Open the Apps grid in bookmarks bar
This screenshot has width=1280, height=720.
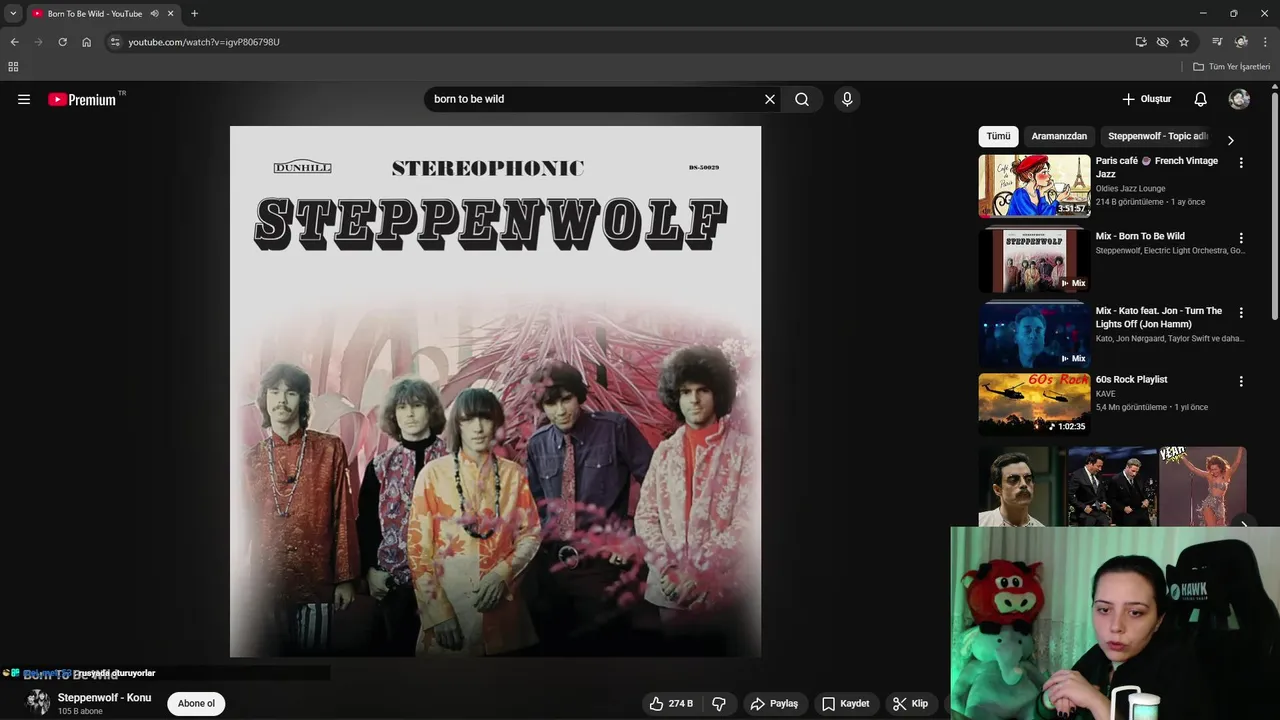click(13, 67)
